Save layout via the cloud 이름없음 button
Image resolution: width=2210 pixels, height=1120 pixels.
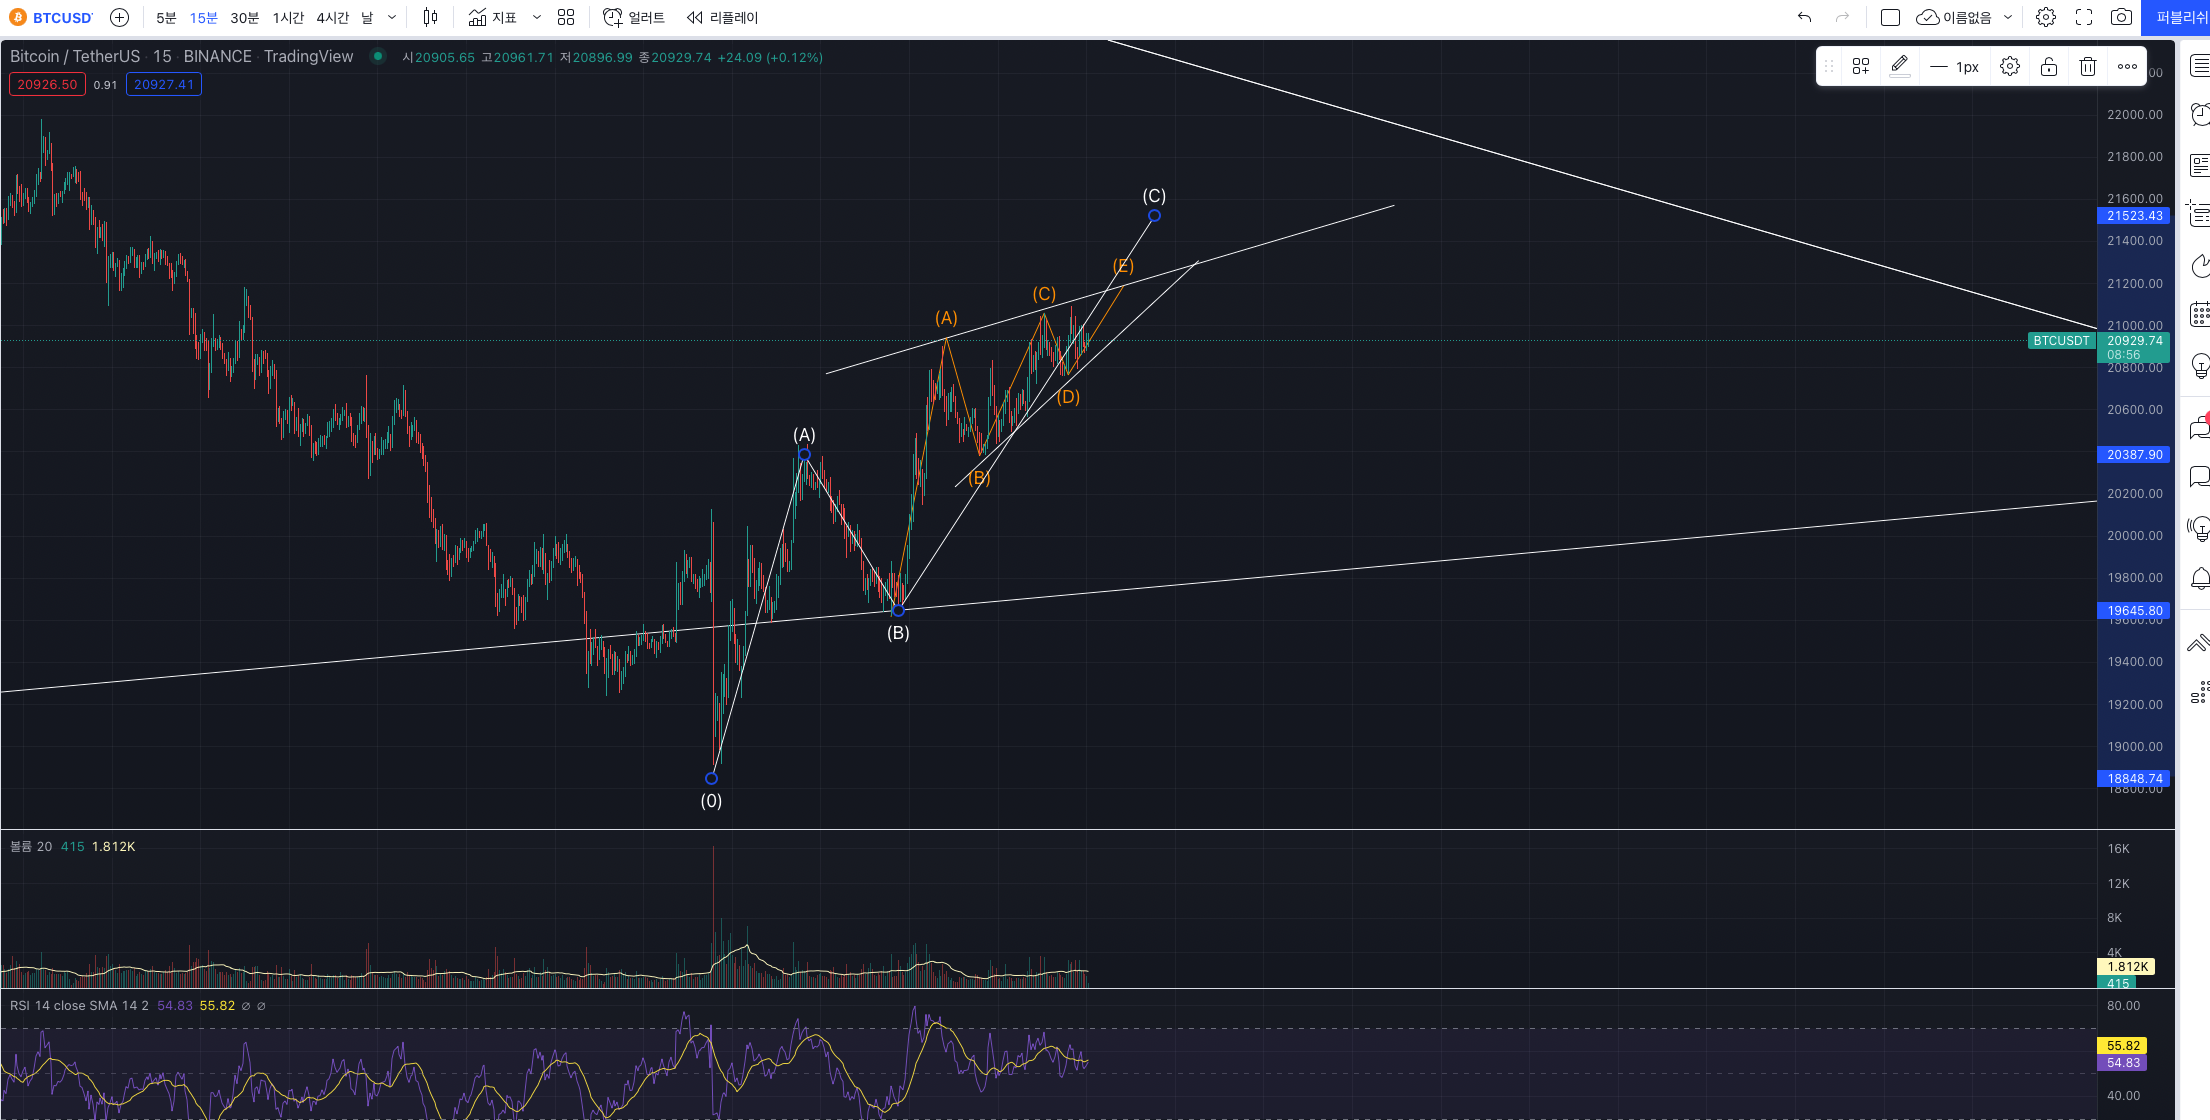(x=1954, y=17)
